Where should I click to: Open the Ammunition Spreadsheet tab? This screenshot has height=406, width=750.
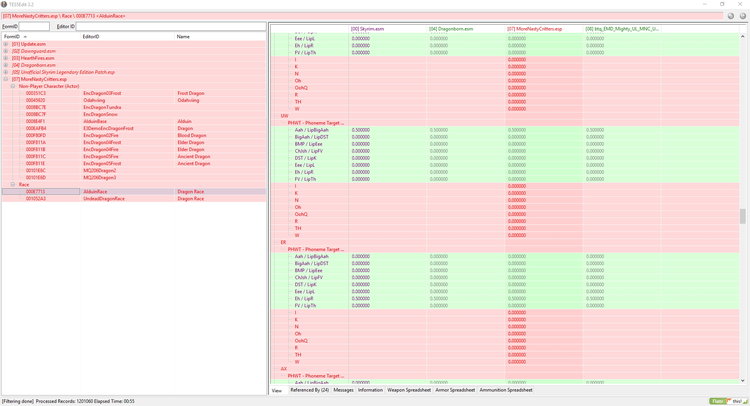(x=506, y=390)
